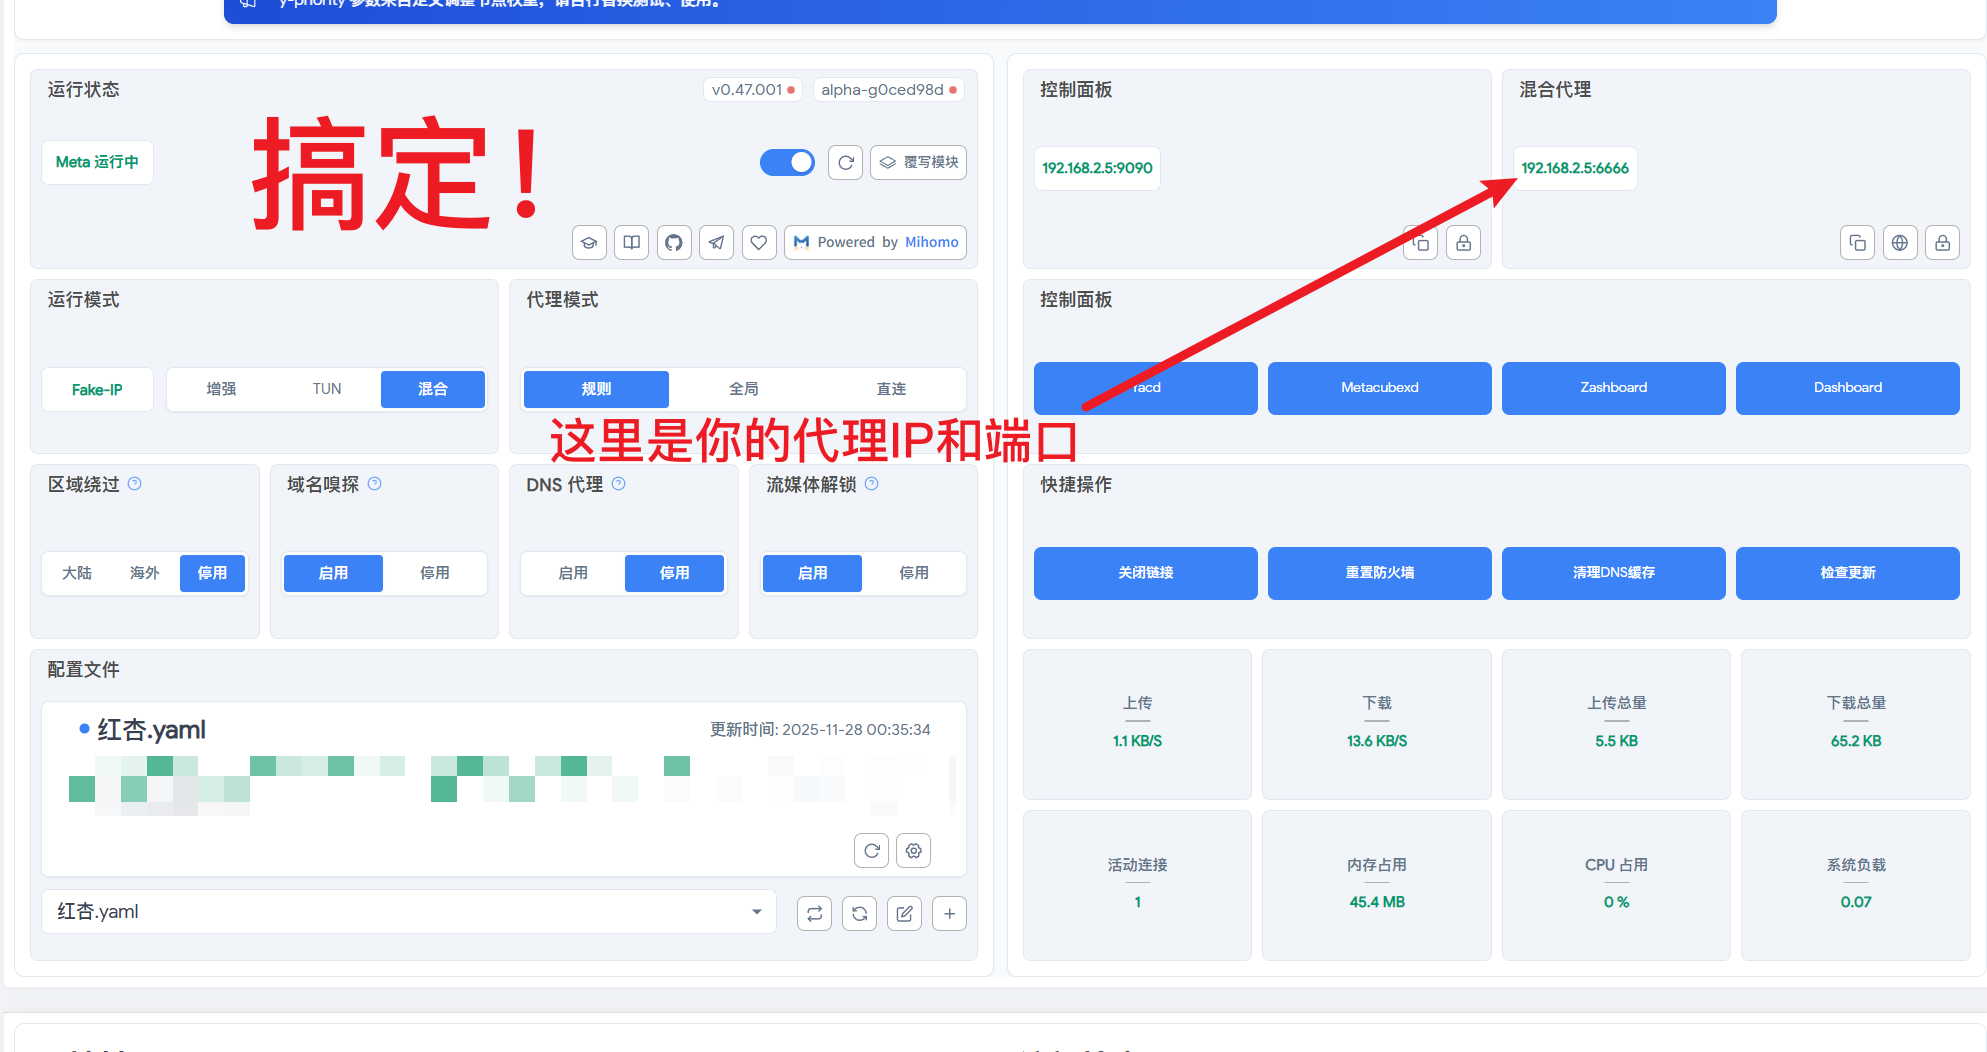Click the Telegram paper-plane icon
Screen dimensions: 1987x1052
pyautogui.click(x=717, y=242)
